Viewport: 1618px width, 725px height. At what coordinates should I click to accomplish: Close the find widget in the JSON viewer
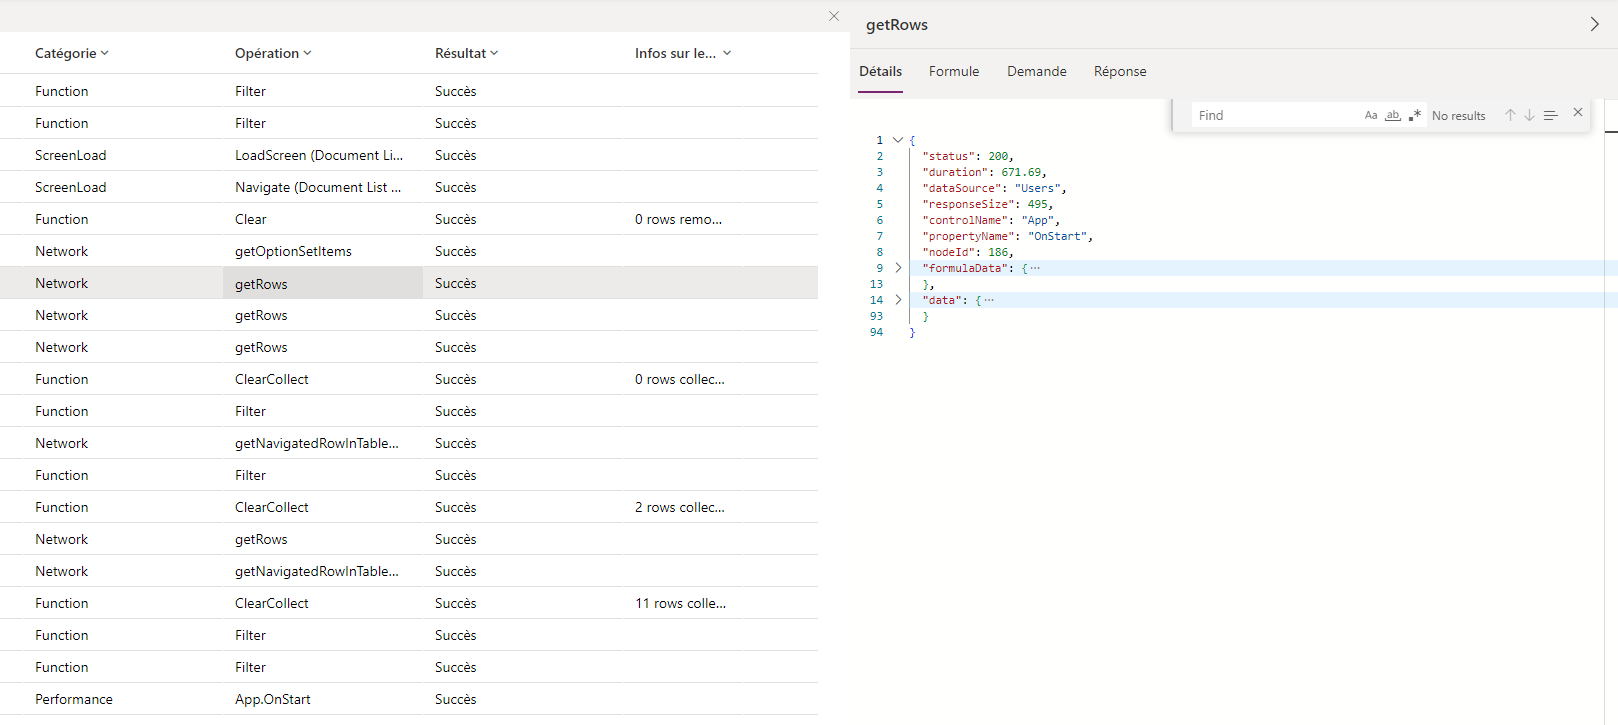[x=1578, y=113]
